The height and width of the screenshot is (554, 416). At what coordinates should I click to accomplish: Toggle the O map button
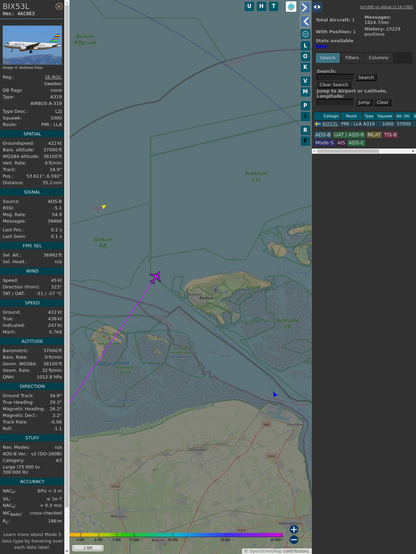point(305,56)
